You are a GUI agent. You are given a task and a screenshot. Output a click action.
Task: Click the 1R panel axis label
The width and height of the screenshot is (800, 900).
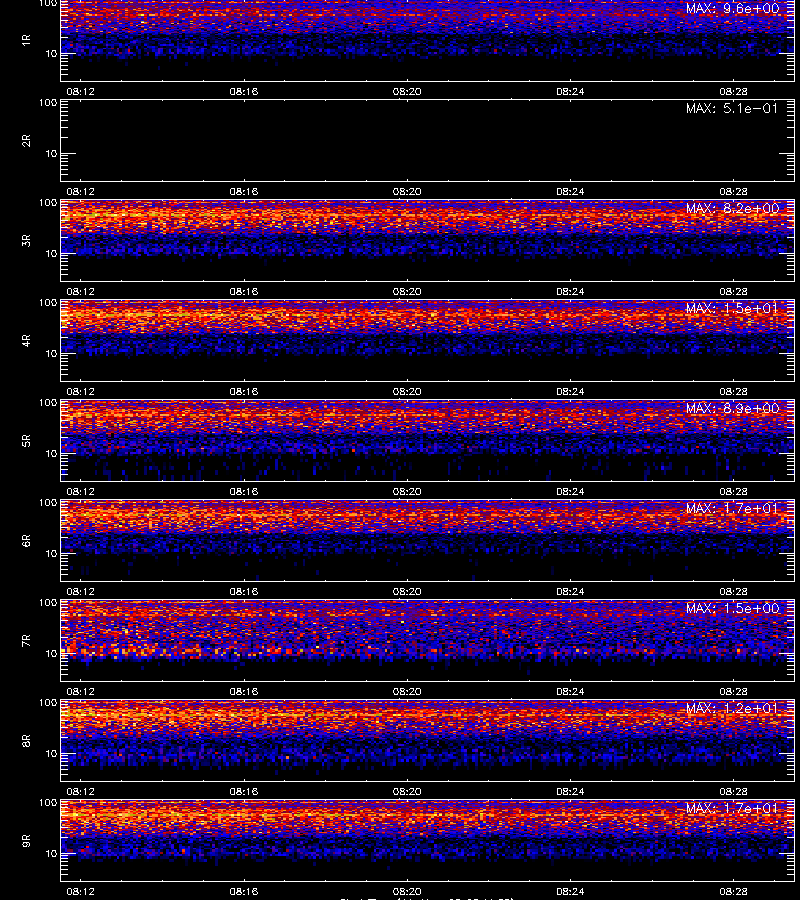26,40
